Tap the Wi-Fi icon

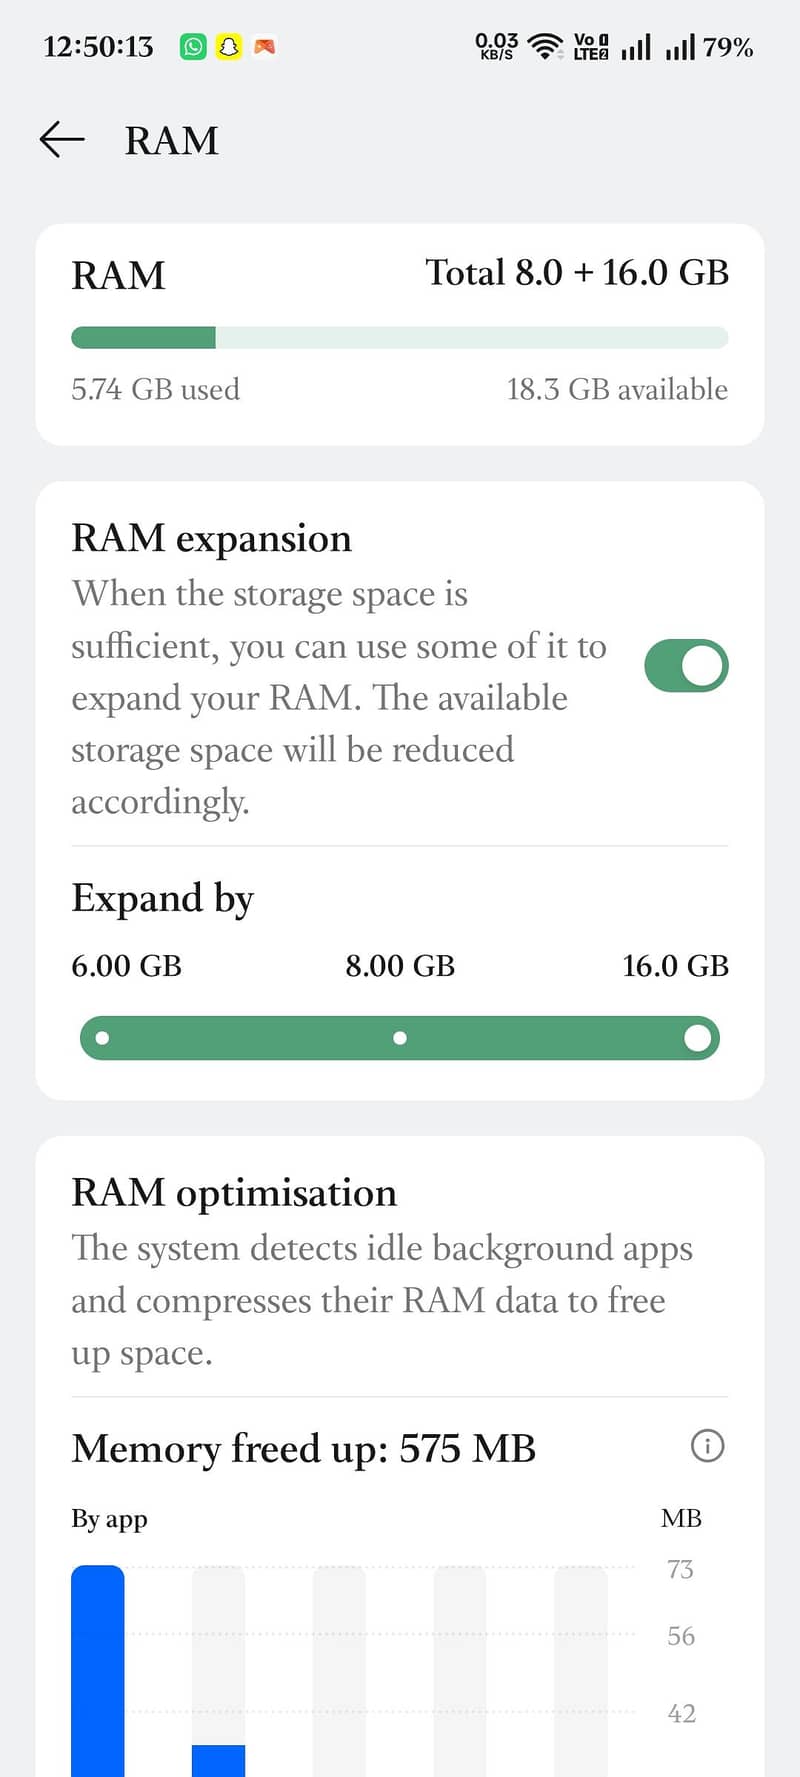click(544, 44)
